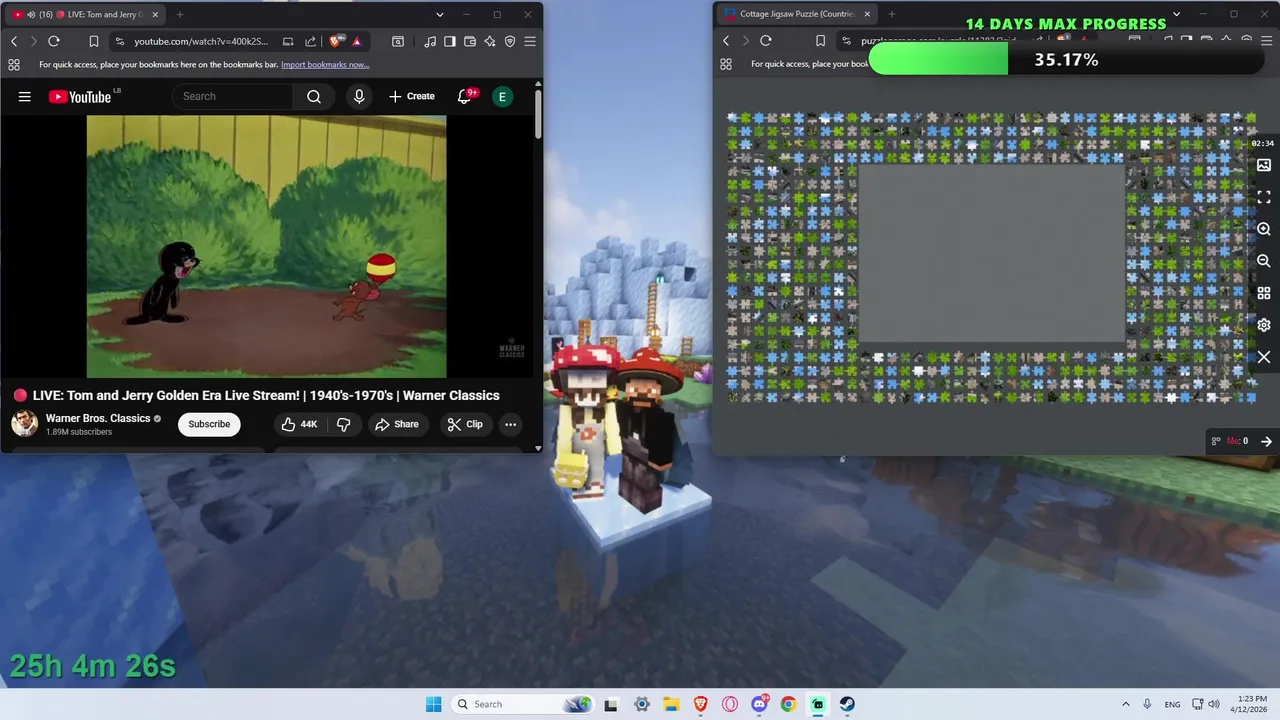The image size is (1280, 720).
Task: Share the YouTube page from address bar
Action: pos(310,41)
